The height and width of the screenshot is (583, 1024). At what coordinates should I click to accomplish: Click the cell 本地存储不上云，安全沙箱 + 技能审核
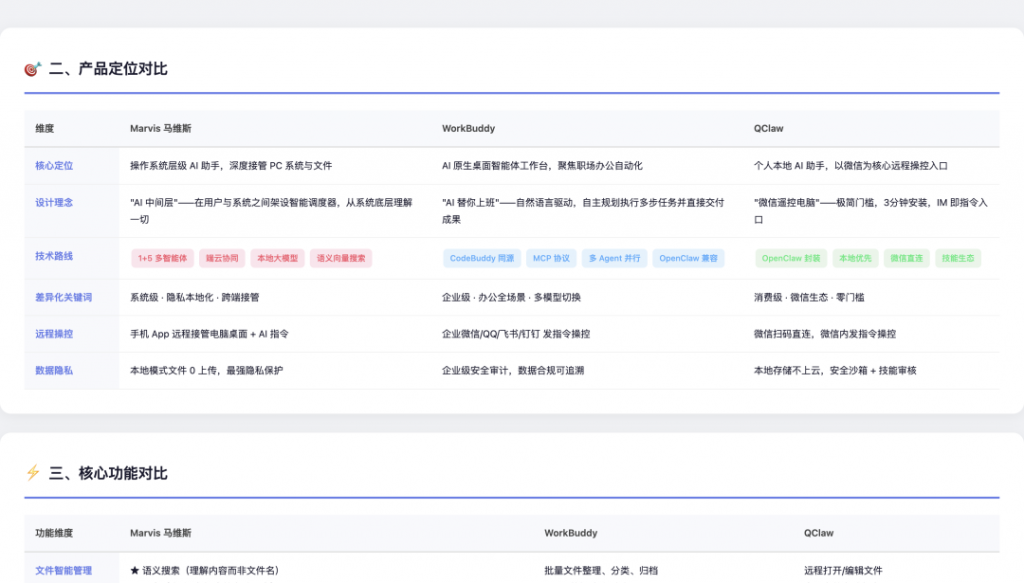835,370
